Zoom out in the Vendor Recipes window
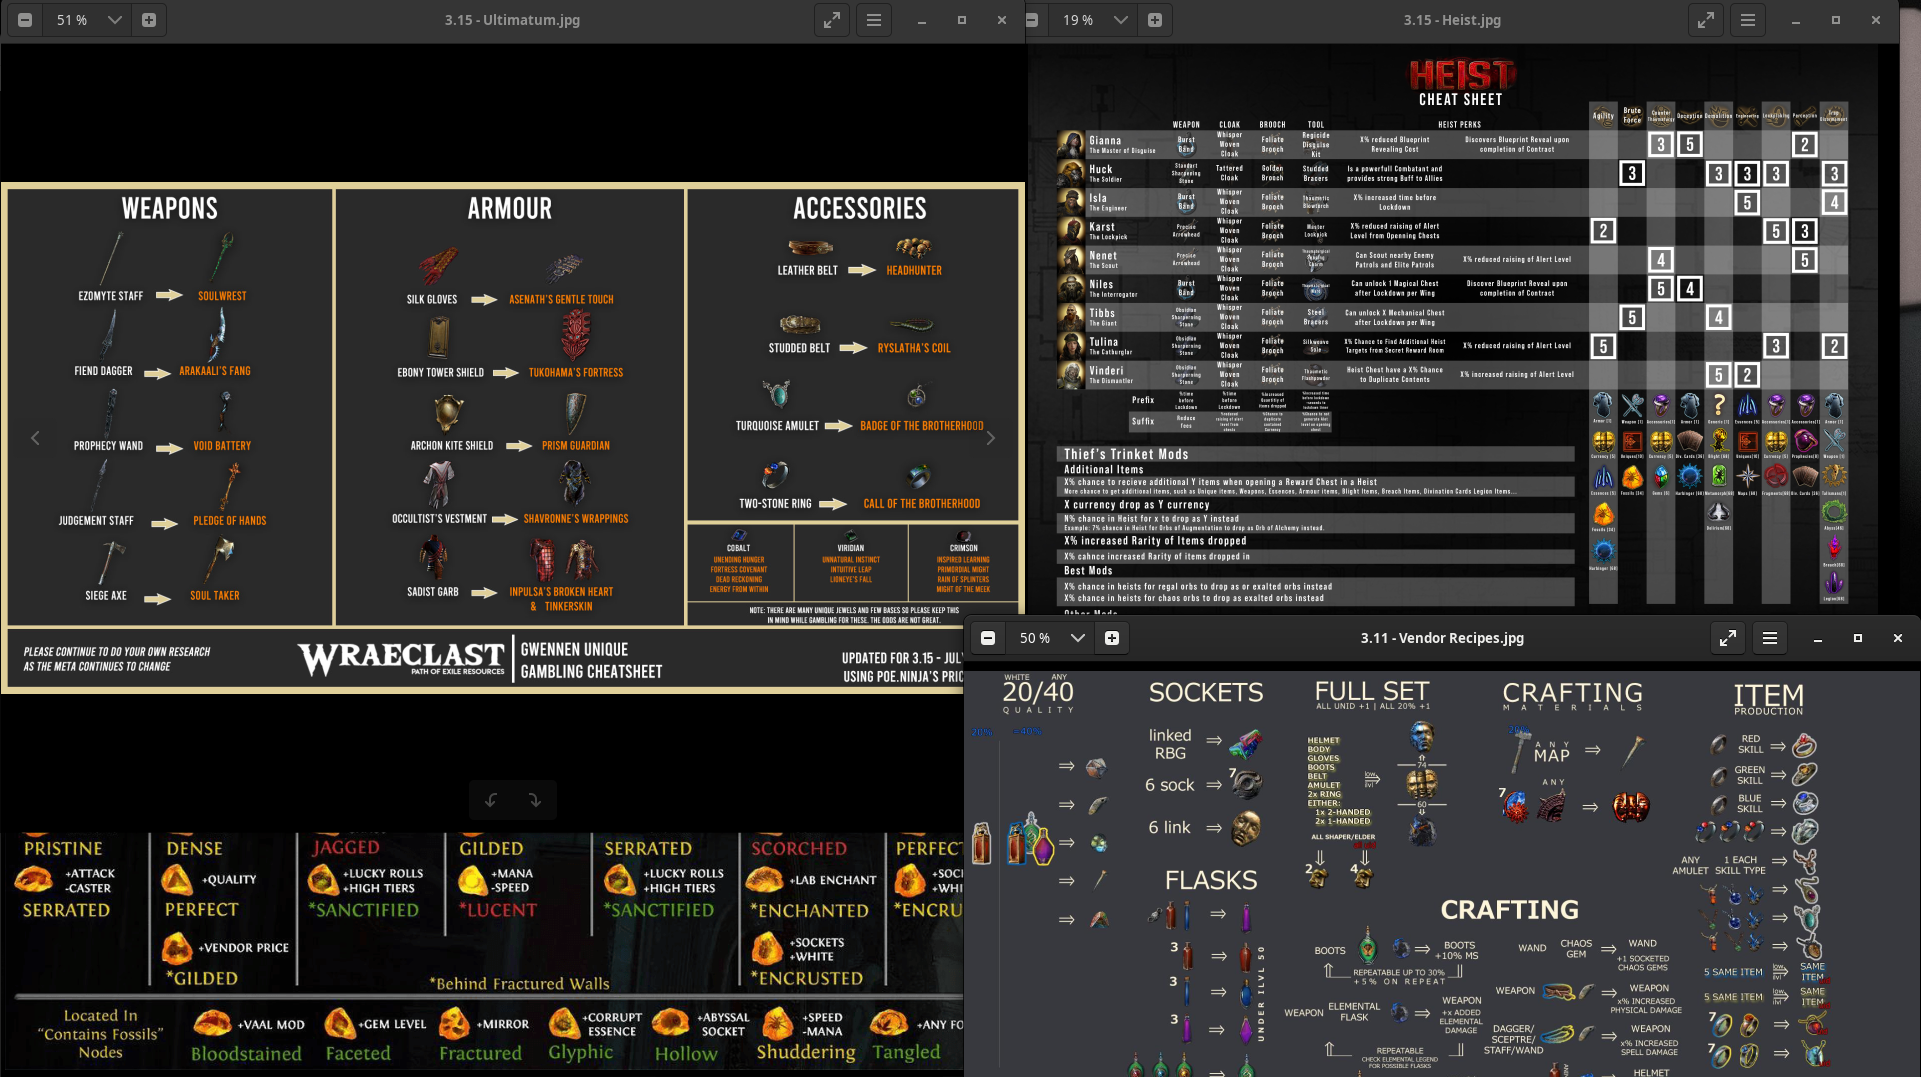The image size is (1921, 1077). (988, 638)
